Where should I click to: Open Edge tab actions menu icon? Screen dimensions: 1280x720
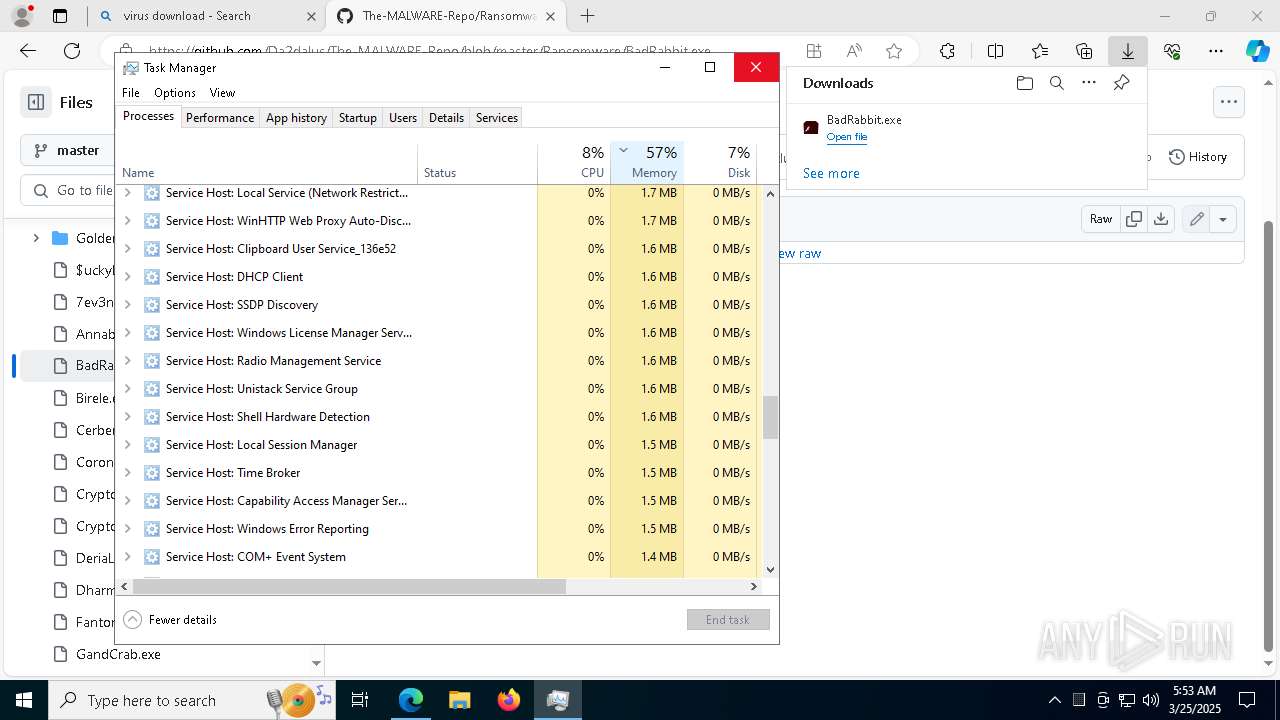point(60,16)
